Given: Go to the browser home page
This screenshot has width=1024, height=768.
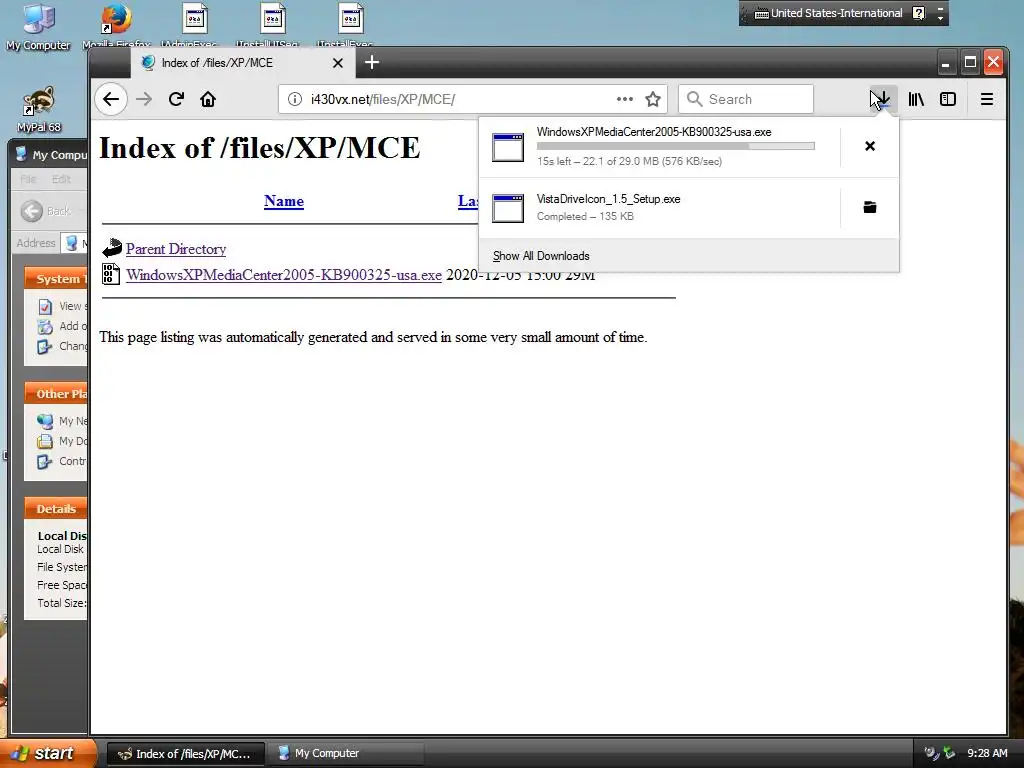Looking at the screenshot, I should pyautogui.click(x=208, y=99).
